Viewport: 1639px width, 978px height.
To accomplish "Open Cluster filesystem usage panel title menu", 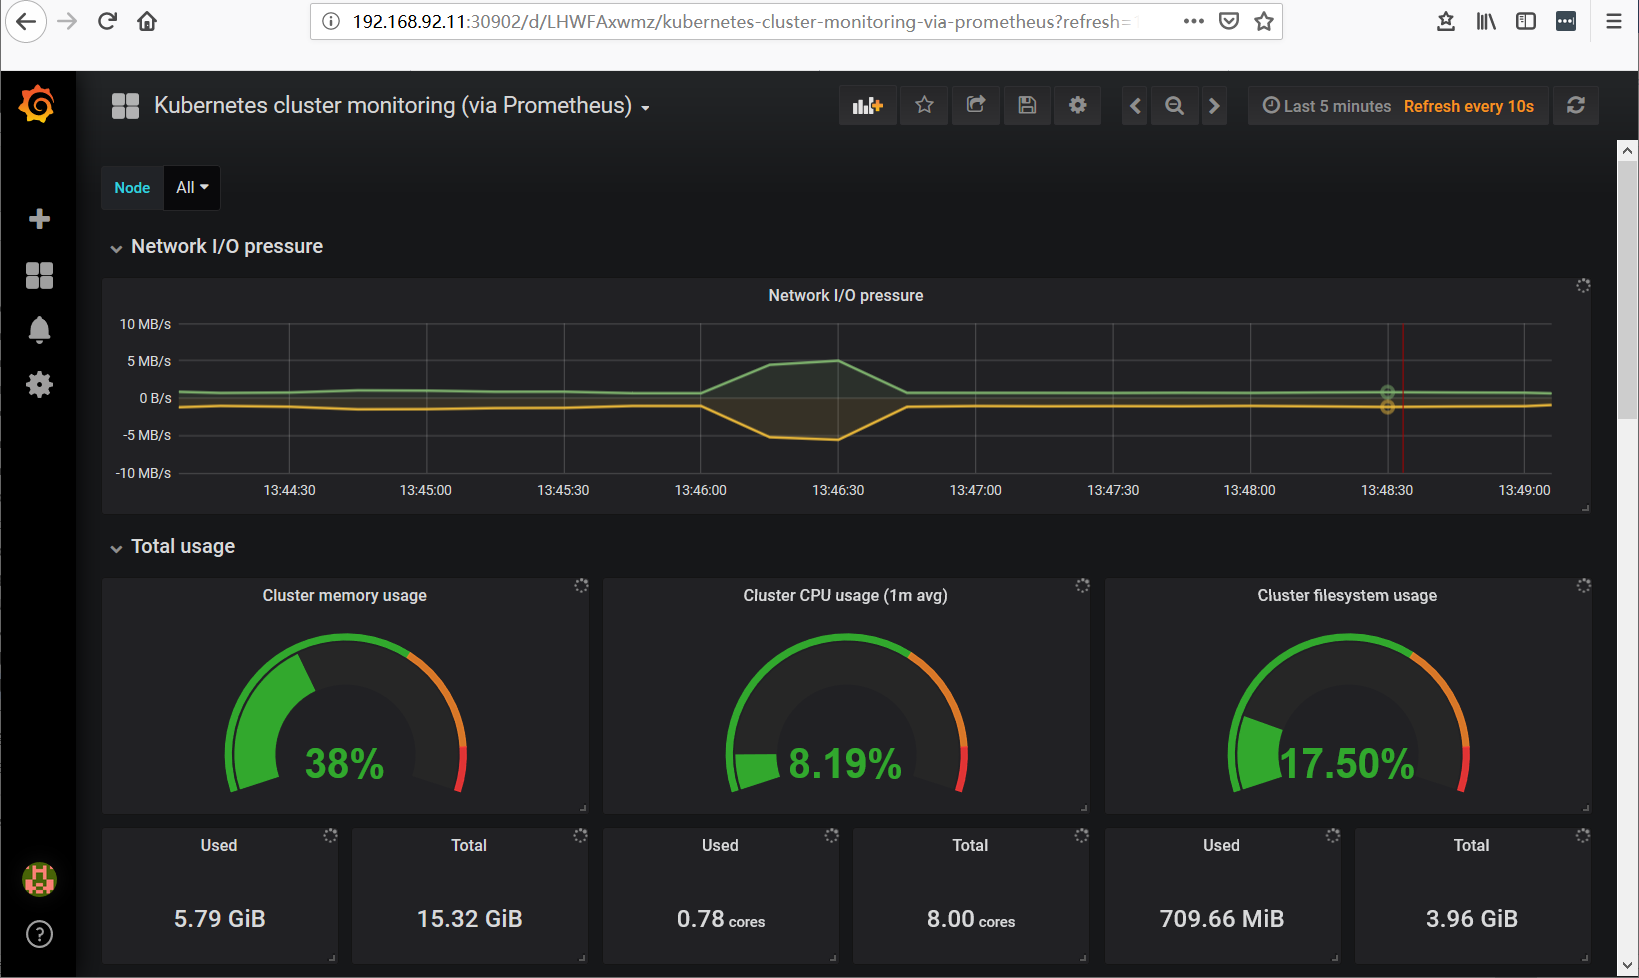I will coord(1347,595).
